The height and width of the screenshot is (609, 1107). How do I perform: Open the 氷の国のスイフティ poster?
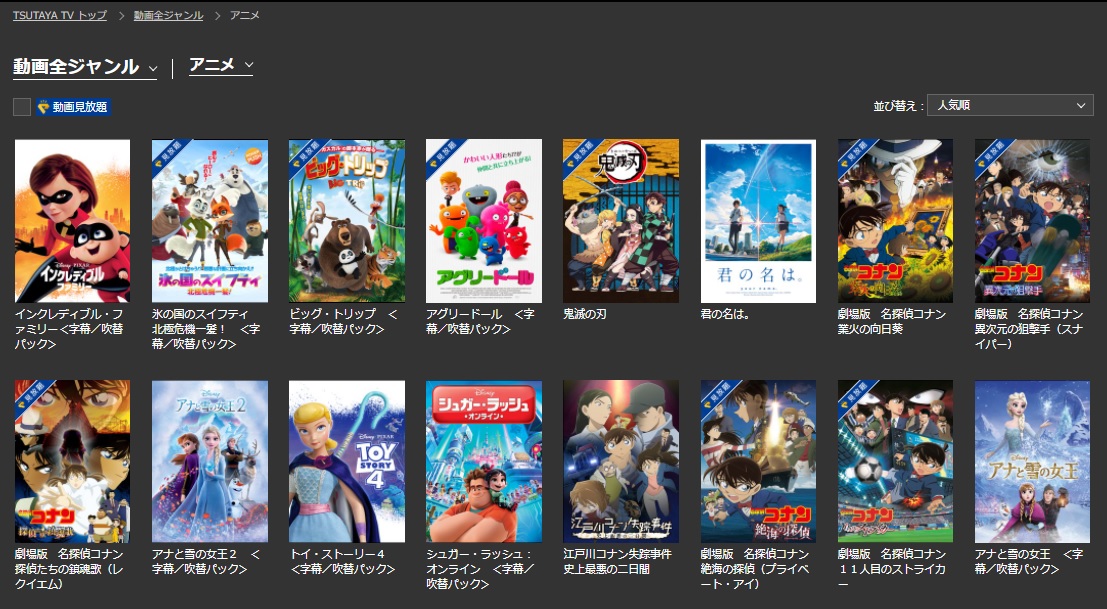[210, 221]
